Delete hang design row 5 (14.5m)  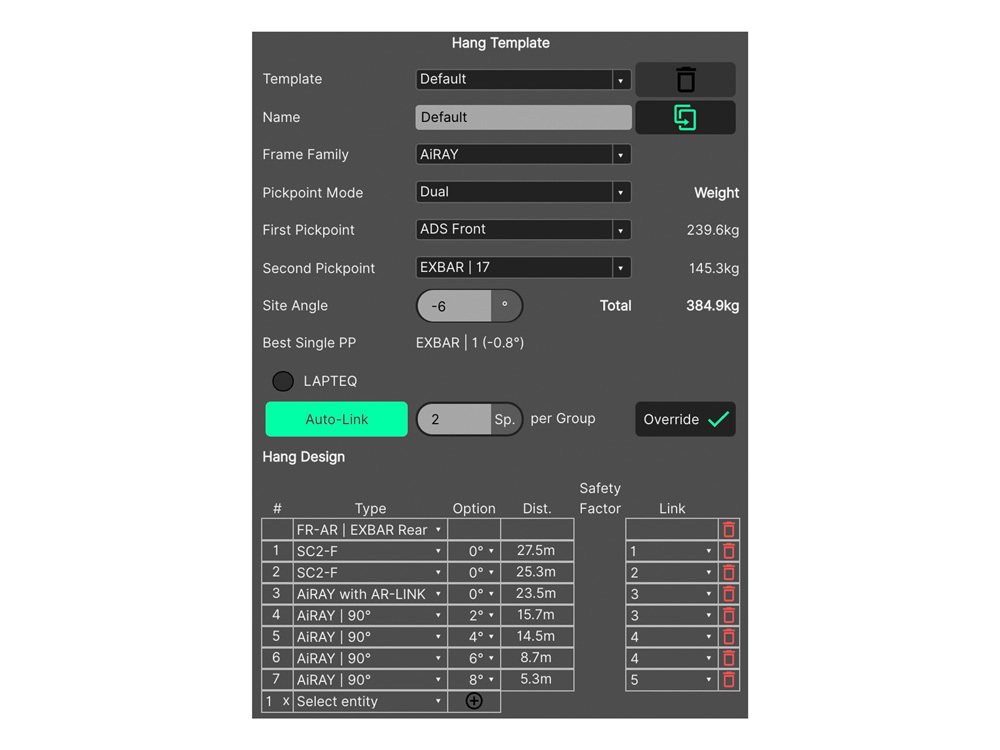click(x=728, y=636)
